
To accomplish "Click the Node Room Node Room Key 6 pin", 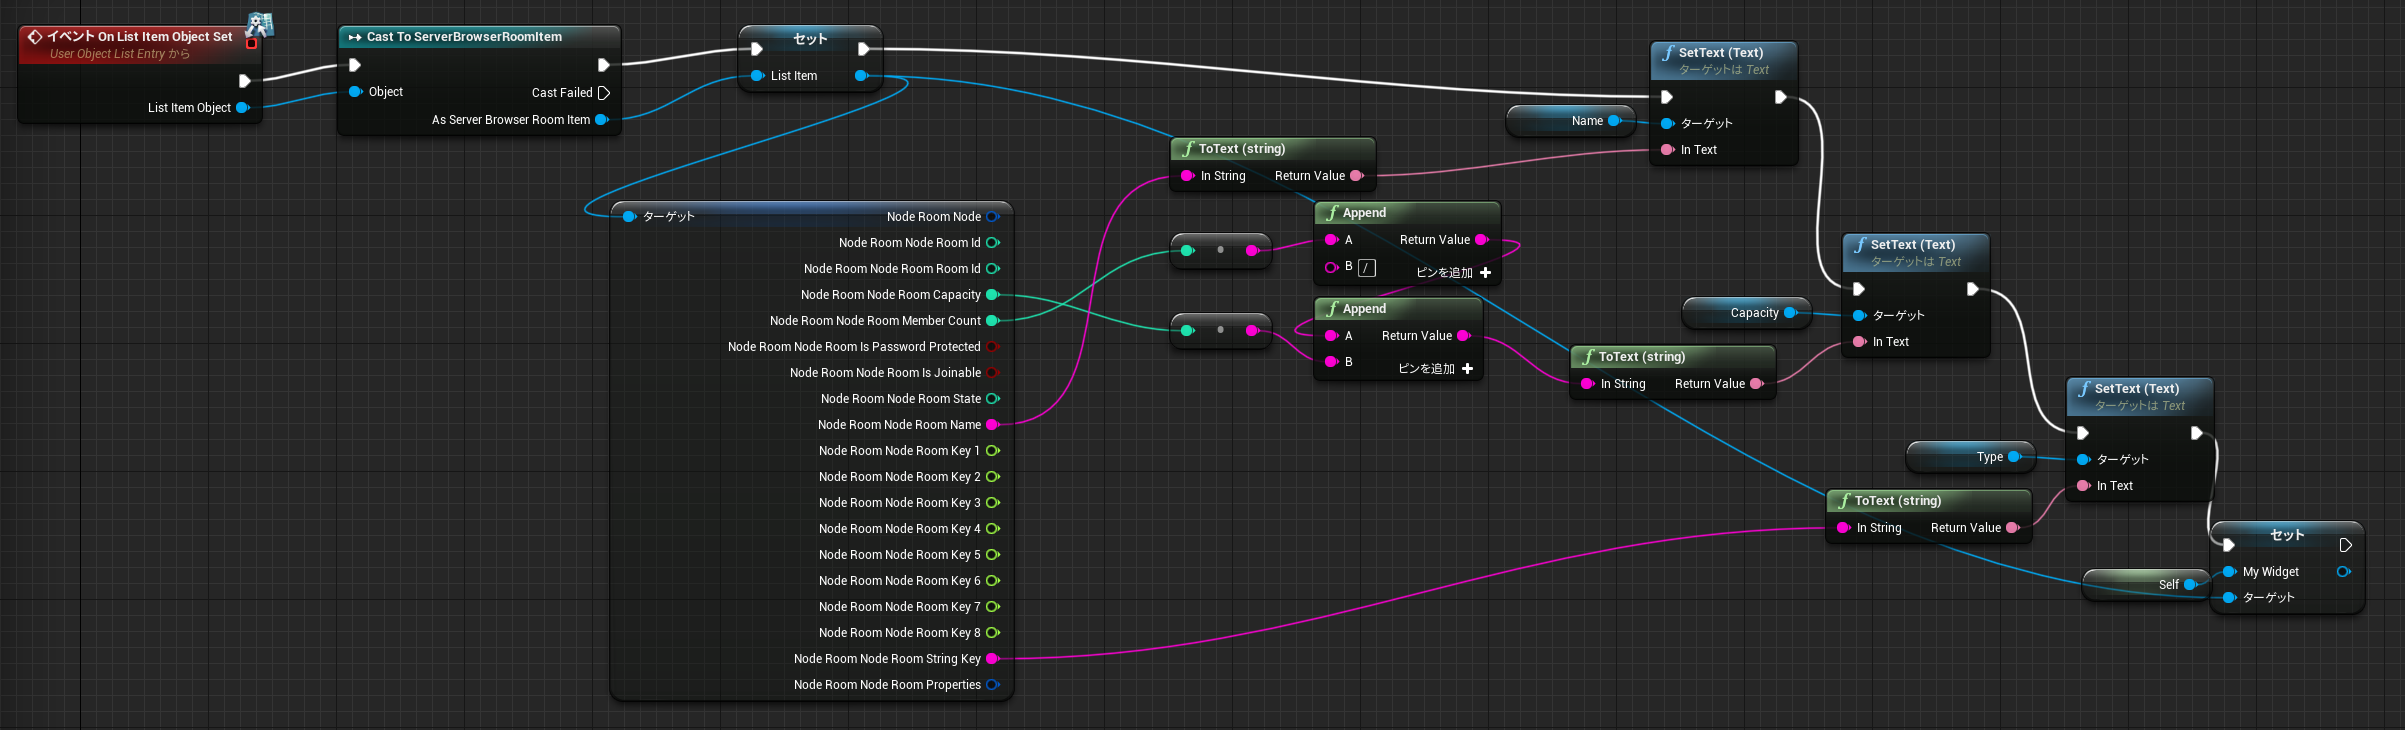I will click(993, 581).
